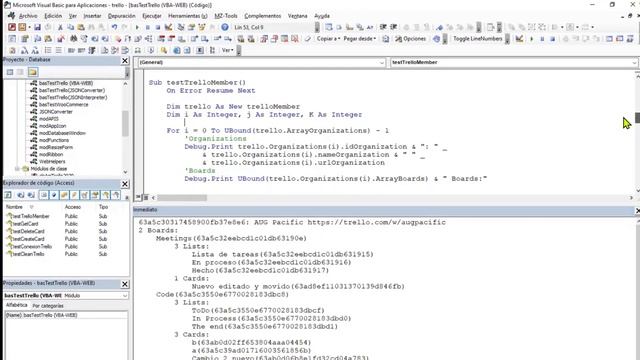Select testDeleteCard in the Code Explorer list
The image size is (640, 360).
[27, 231]
